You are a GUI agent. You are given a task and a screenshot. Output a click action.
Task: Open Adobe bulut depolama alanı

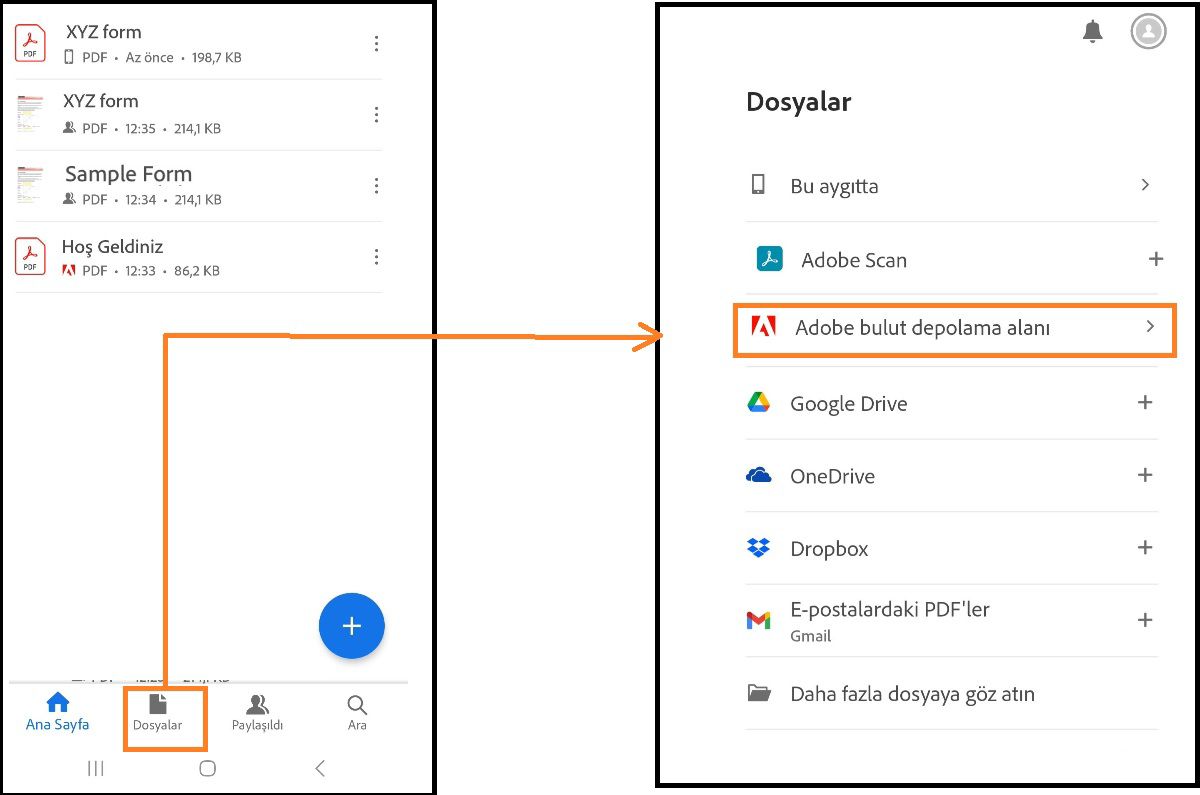coord(955,329)
